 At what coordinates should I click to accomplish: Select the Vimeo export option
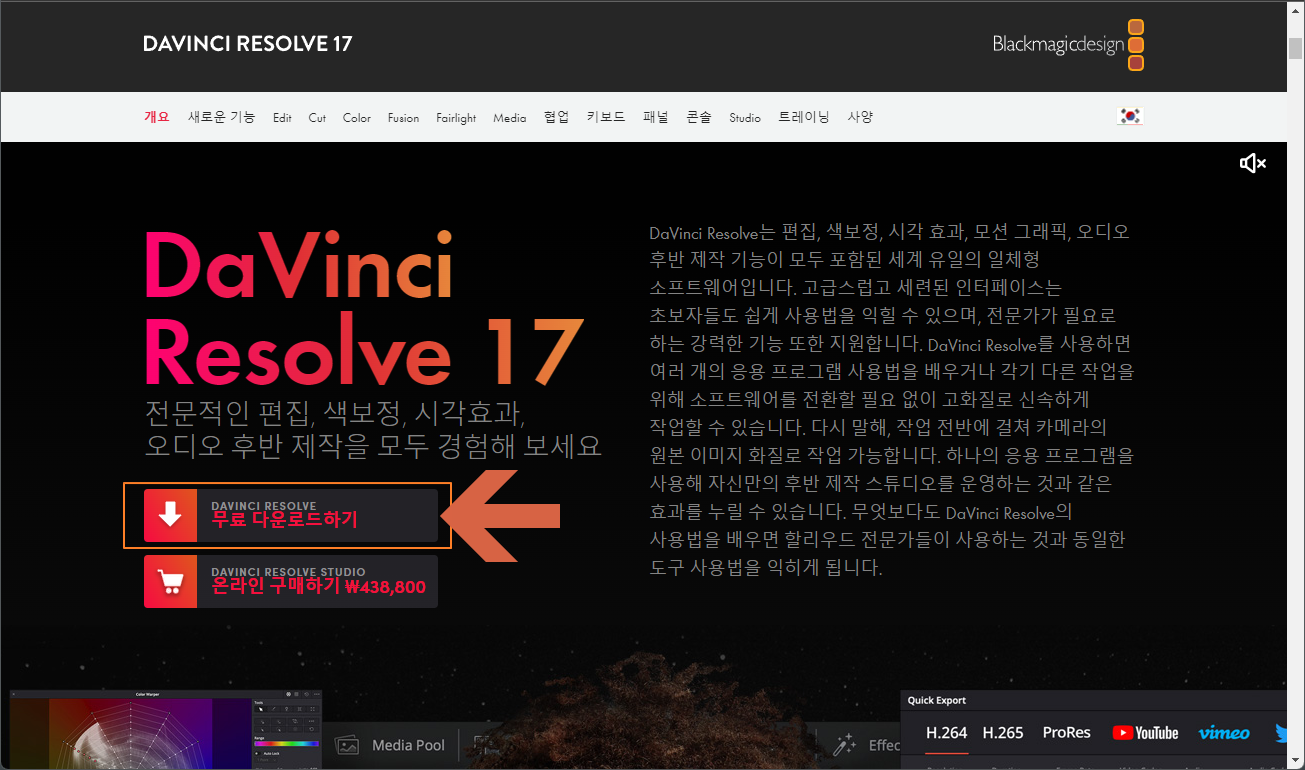[x=1224, y=733]
